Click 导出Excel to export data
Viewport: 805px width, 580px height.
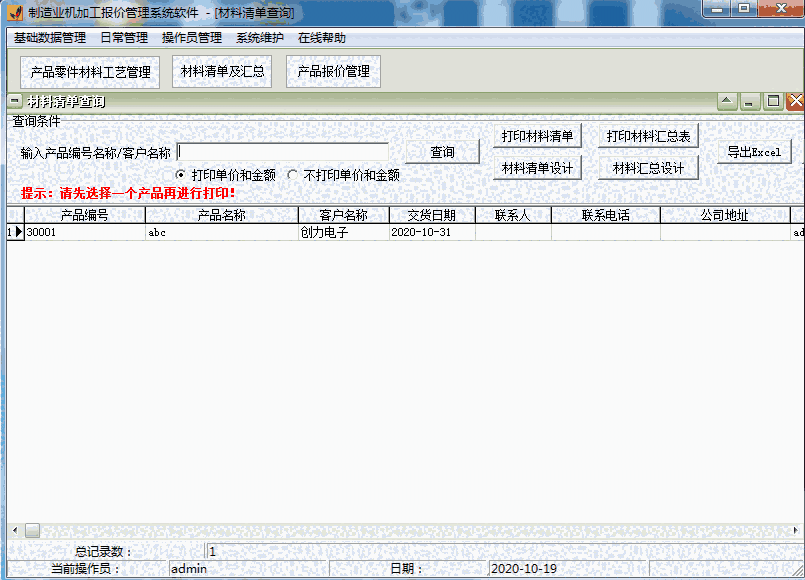click(x=753, y=150)
